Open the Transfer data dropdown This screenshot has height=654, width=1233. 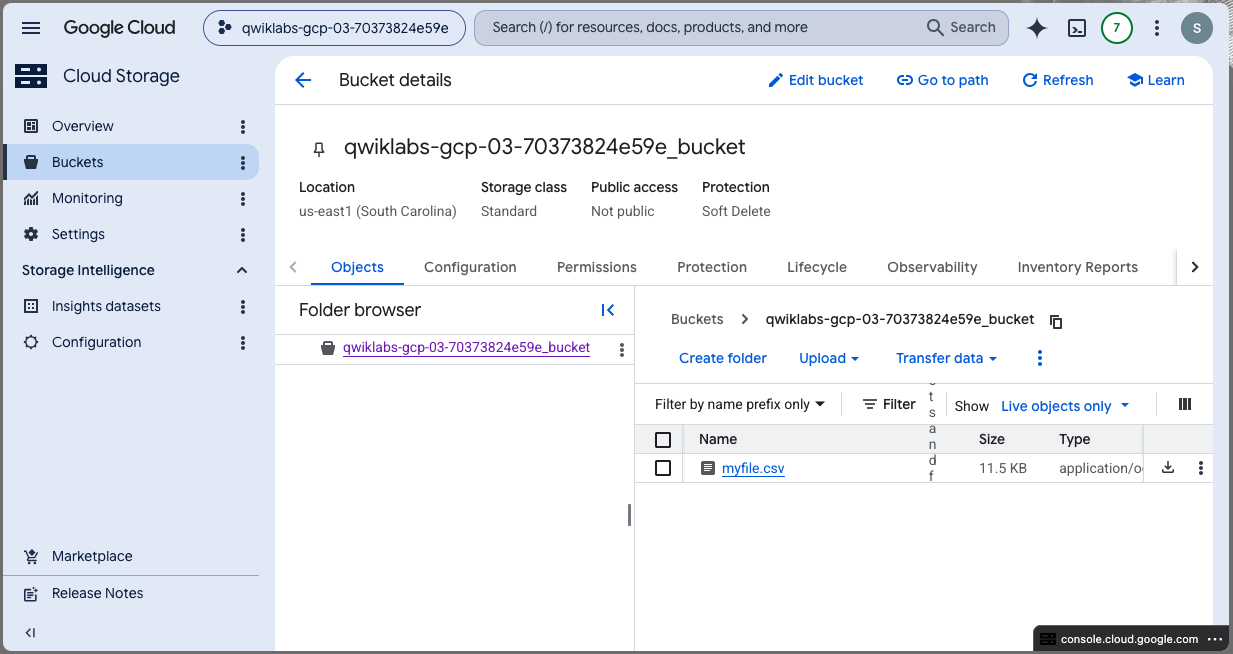pyautogui.click(x=946, y=358)
